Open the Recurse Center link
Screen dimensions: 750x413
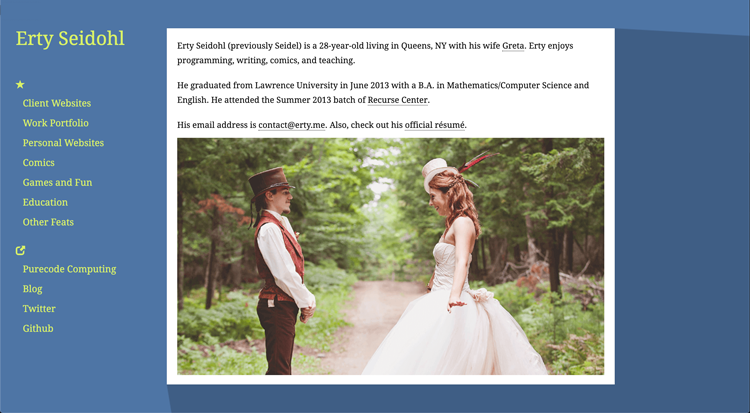pos(397,100)
